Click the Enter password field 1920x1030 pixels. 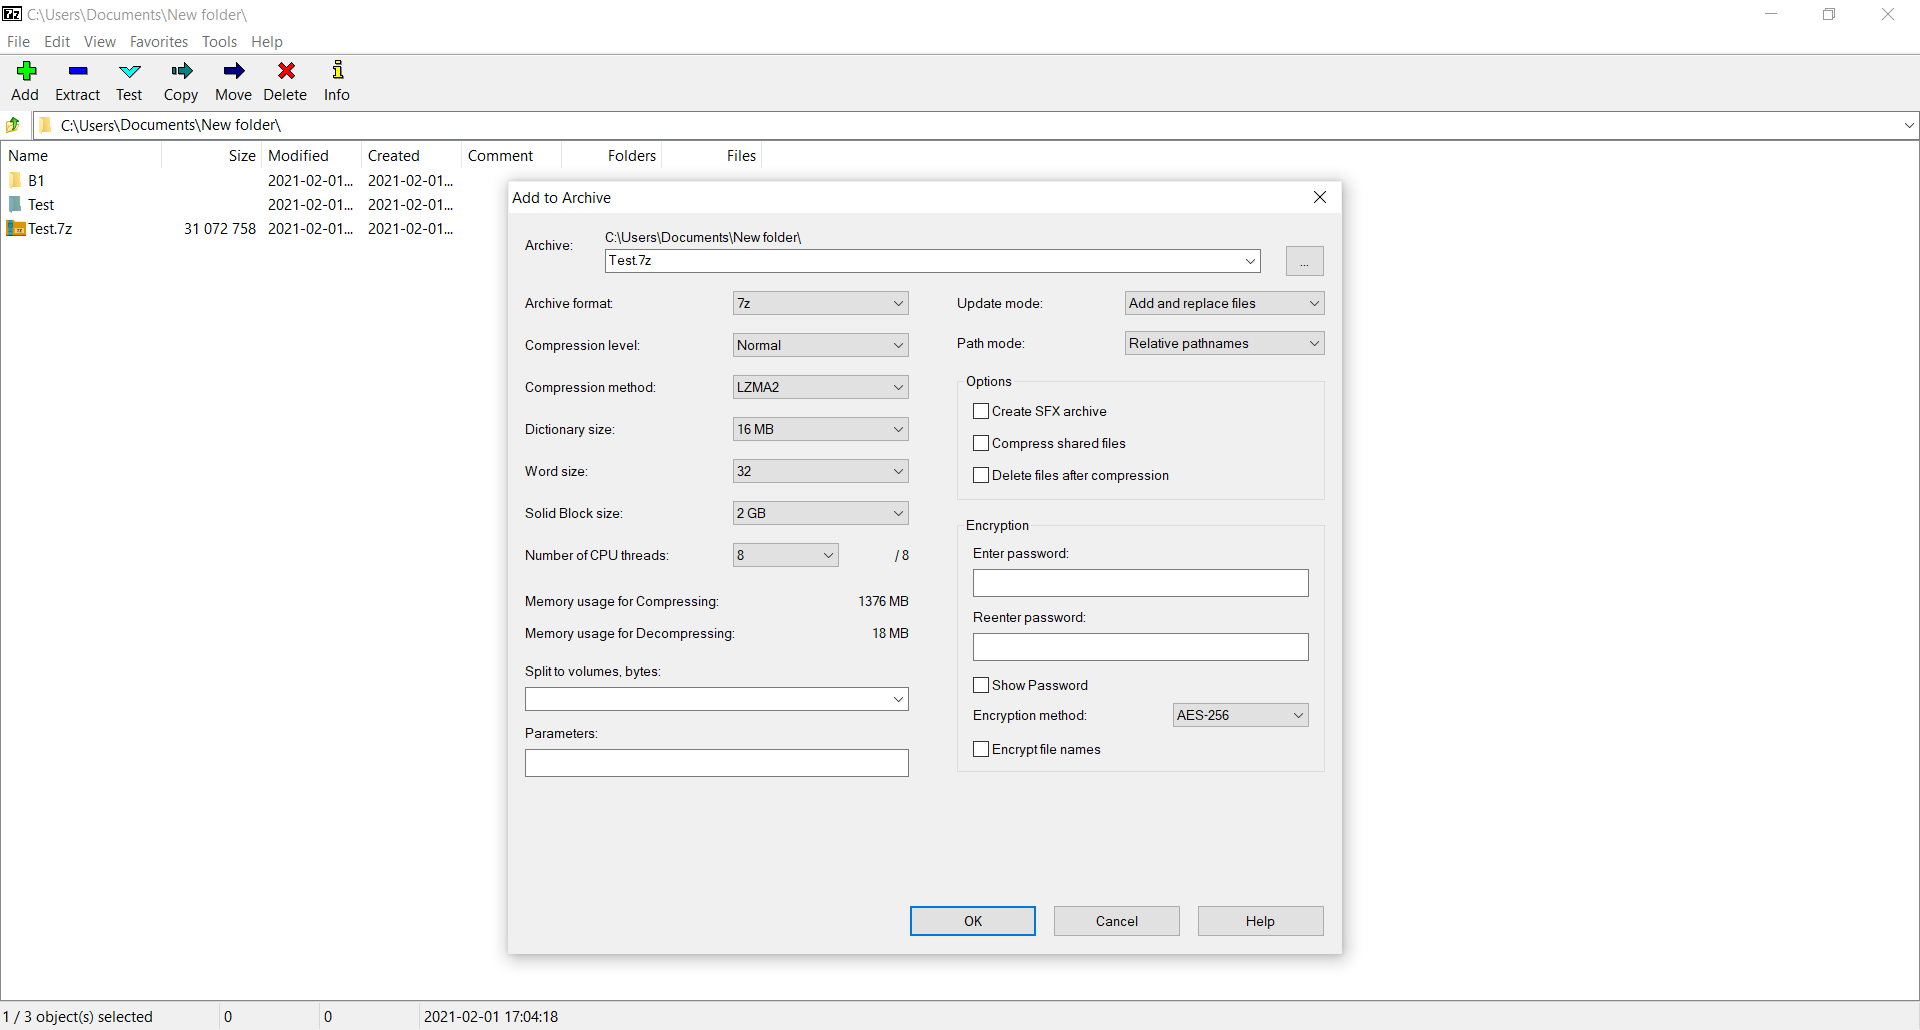point(1140,583)
